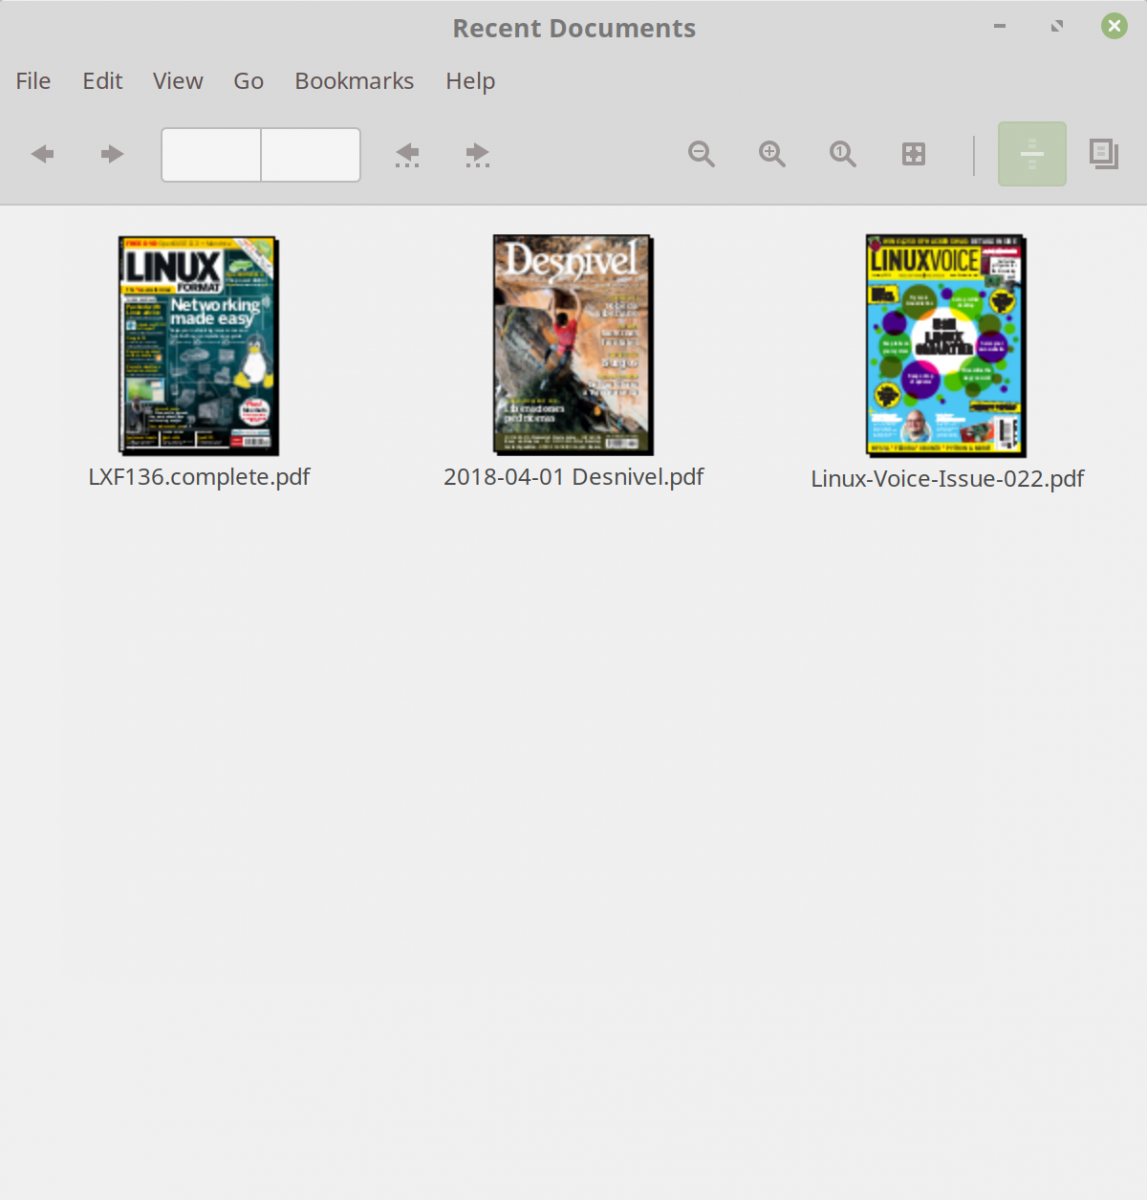Open the Go menu
The height and width of the screenshot is (1200, 1147).
pos(247,81)
